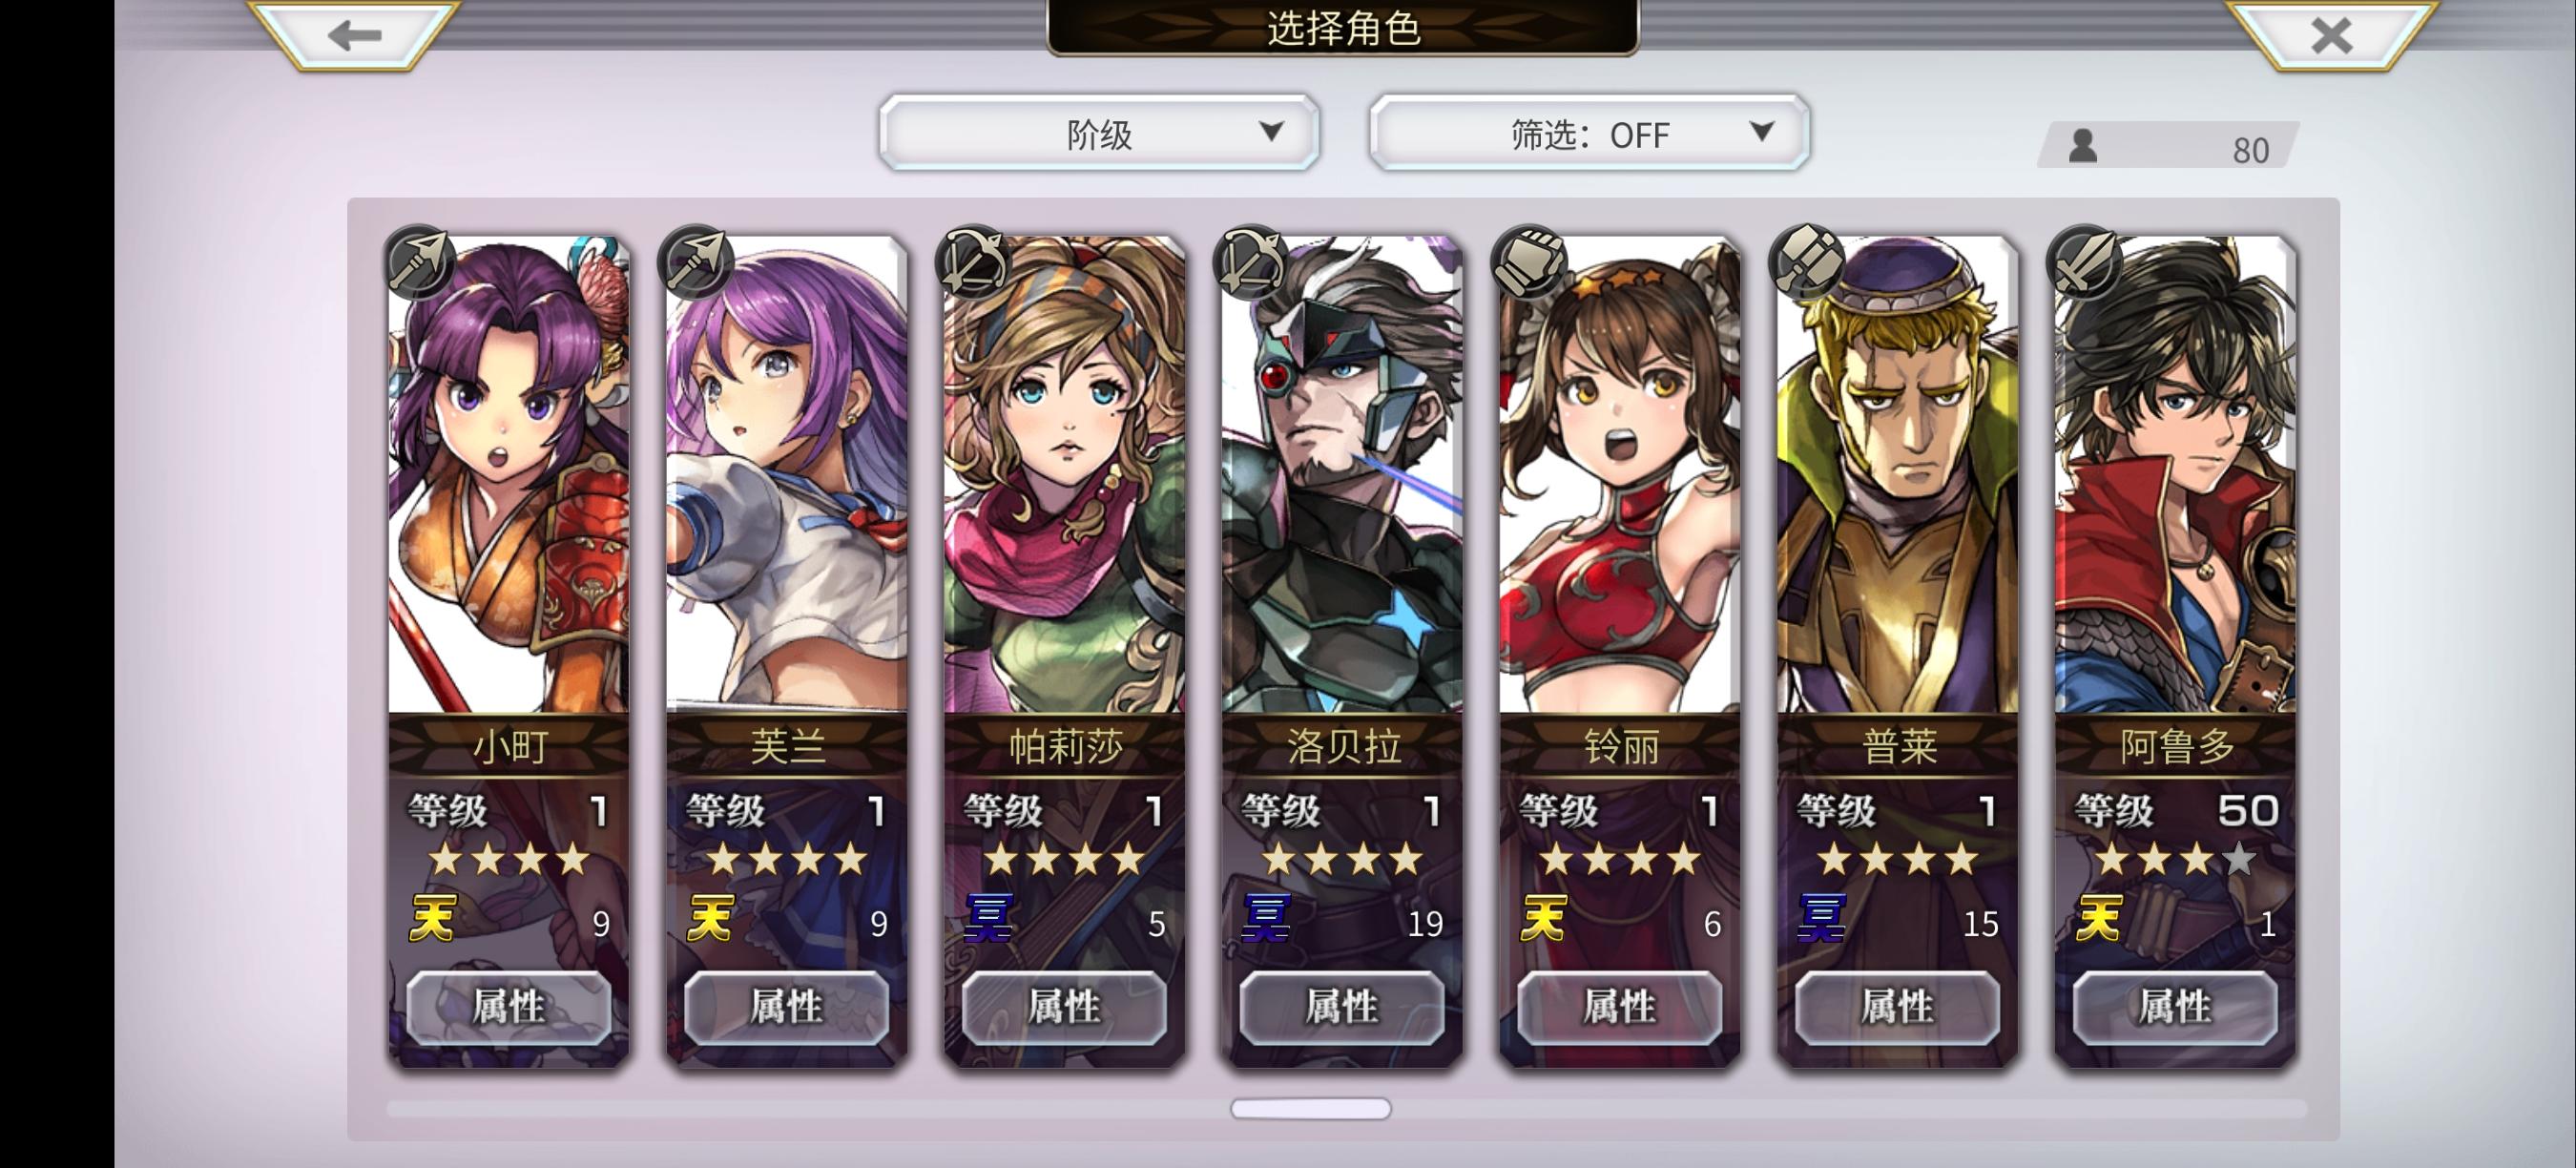Open the 筛选: OFF filter dropdown
The image size is (2576, 1168).
pyautogui.click(x=1589, y=133)
